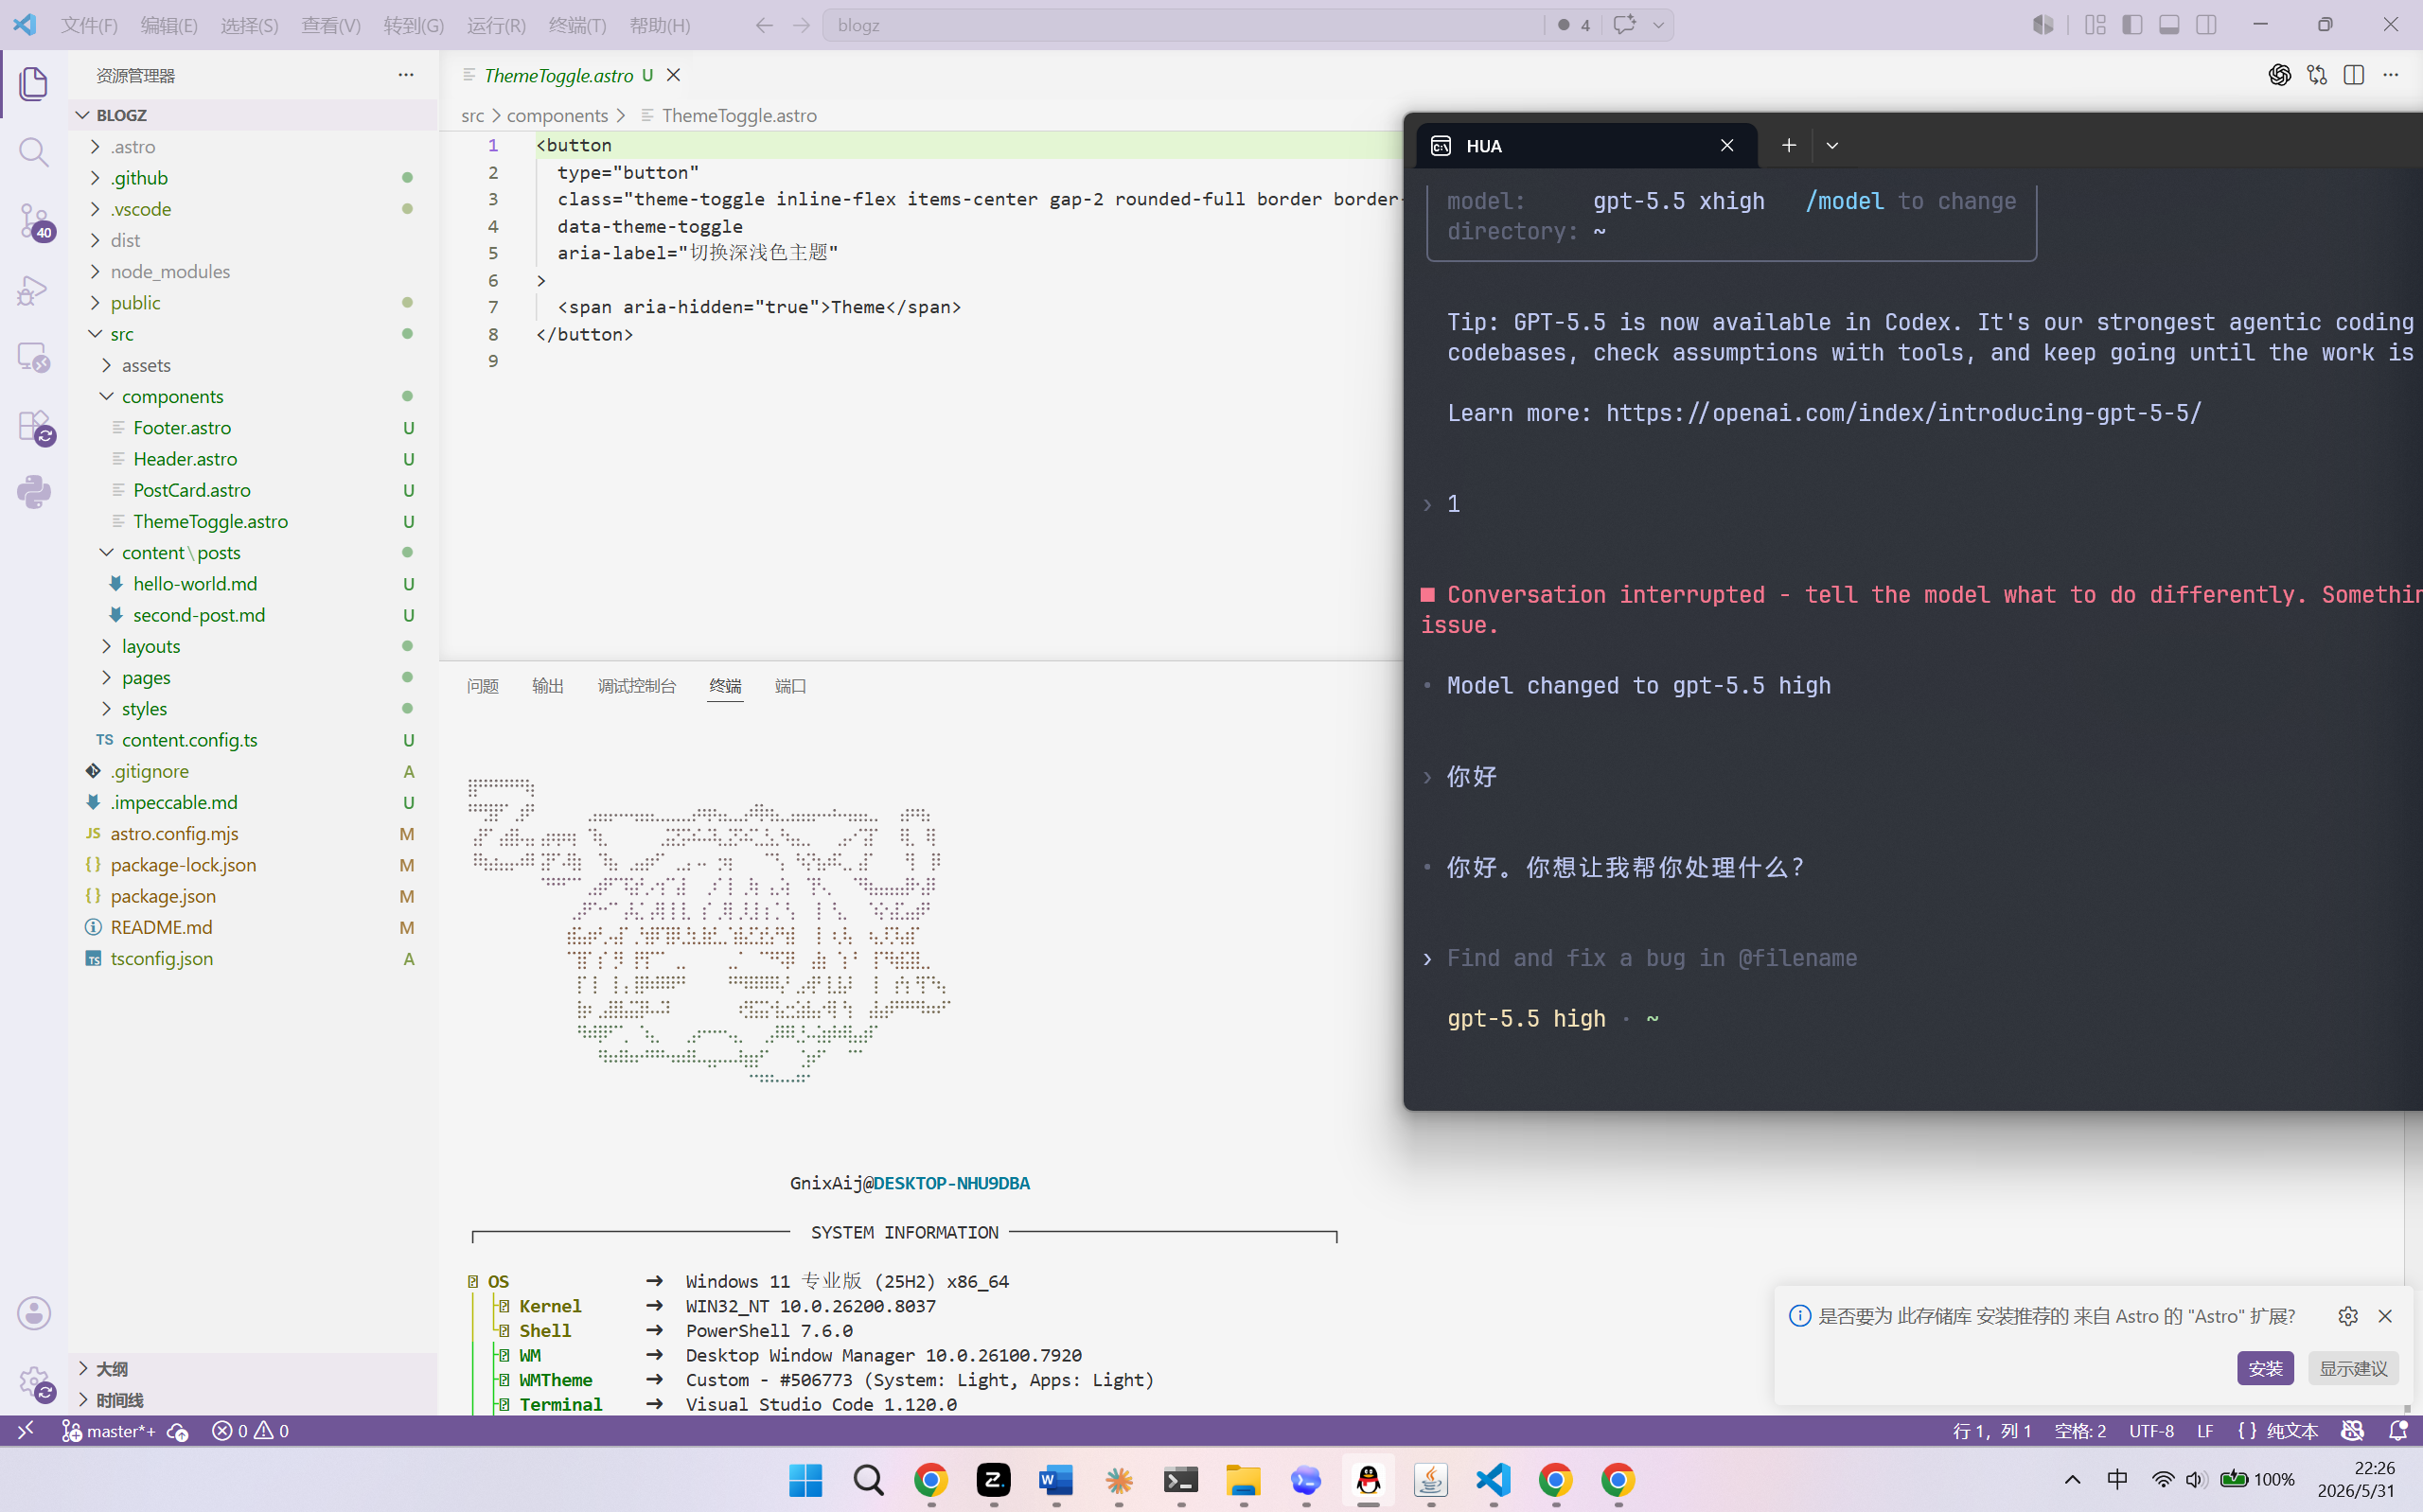Viewport: 2423px width, 1512px height.
Task: Open the Search view in activity bar
Action: tap(34, 152)
